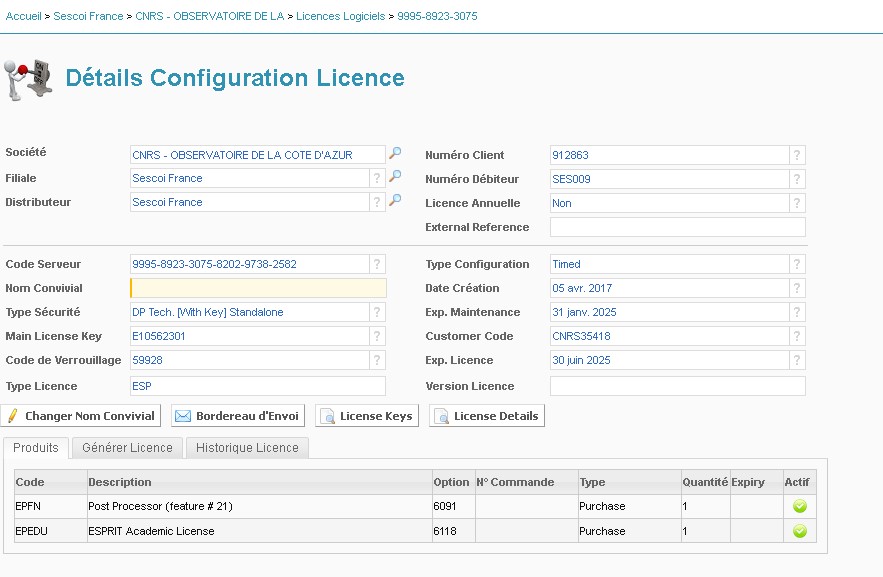Click the Numéro Client value 912863
The width and height of the screenshot is (883, 577).
coord(570,155)
